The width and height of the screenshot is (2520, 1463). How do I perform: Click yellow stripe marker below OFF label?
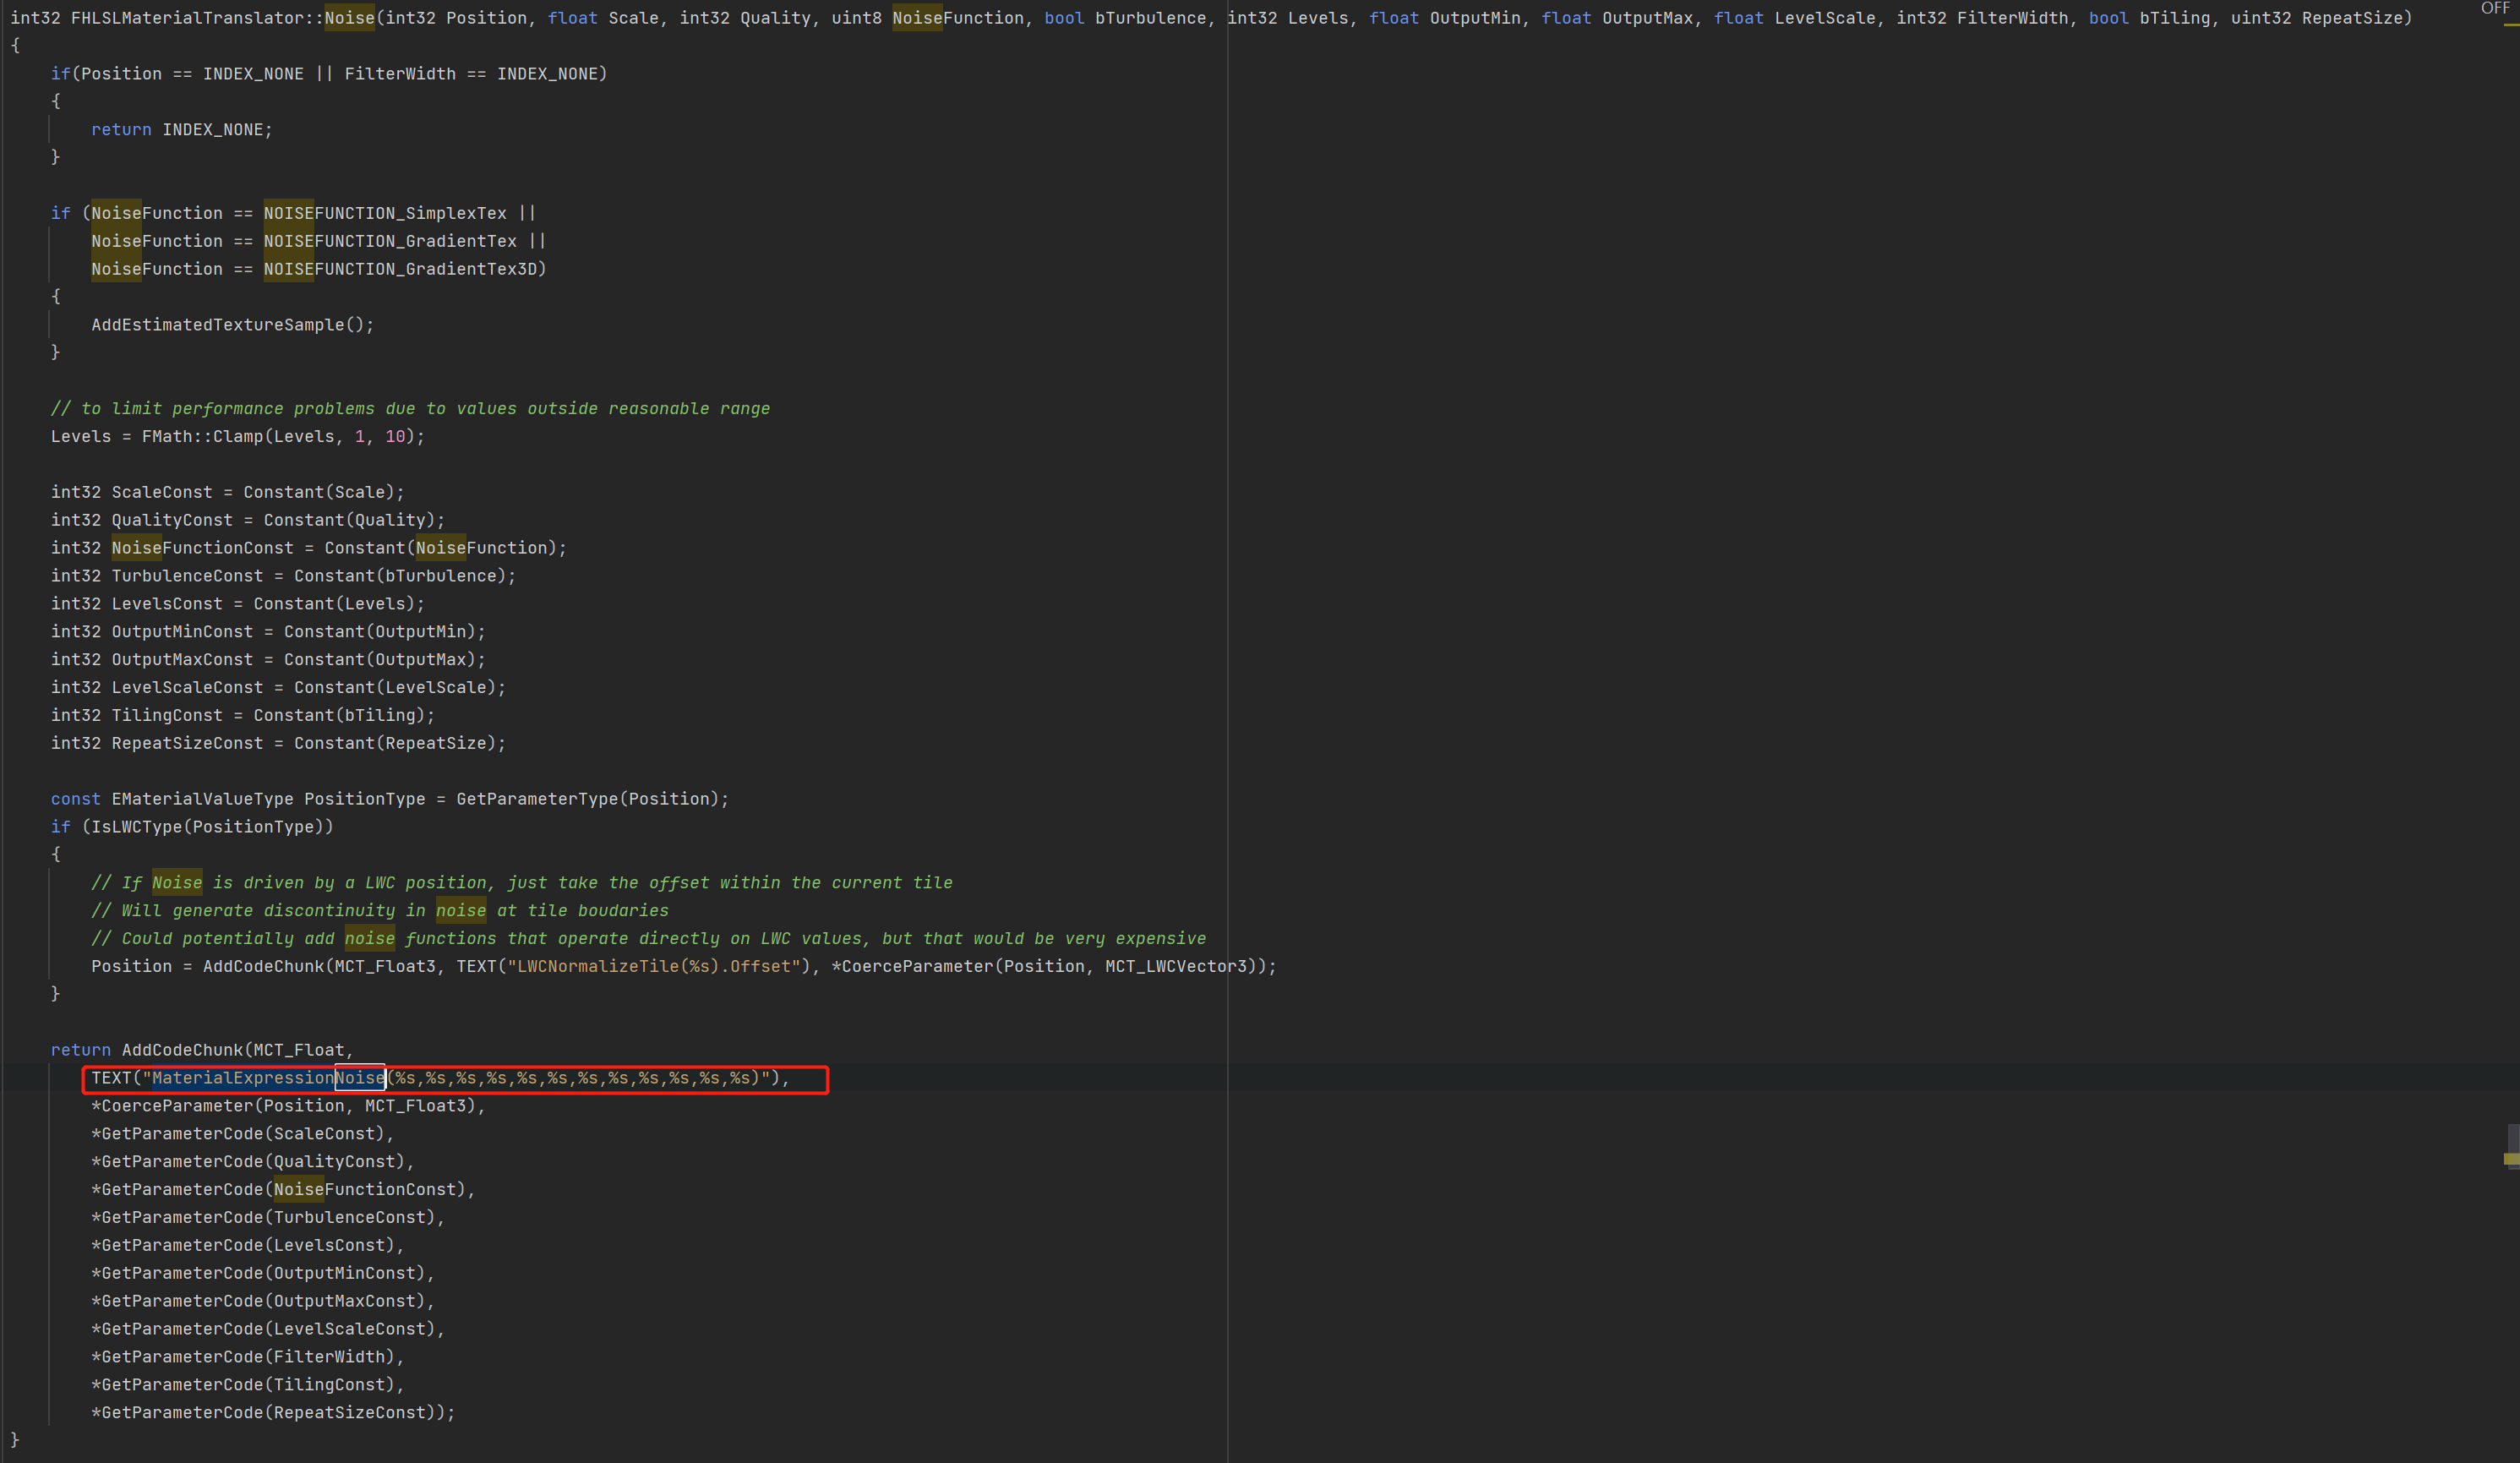pyautogui.click(x=2511, y=26)
